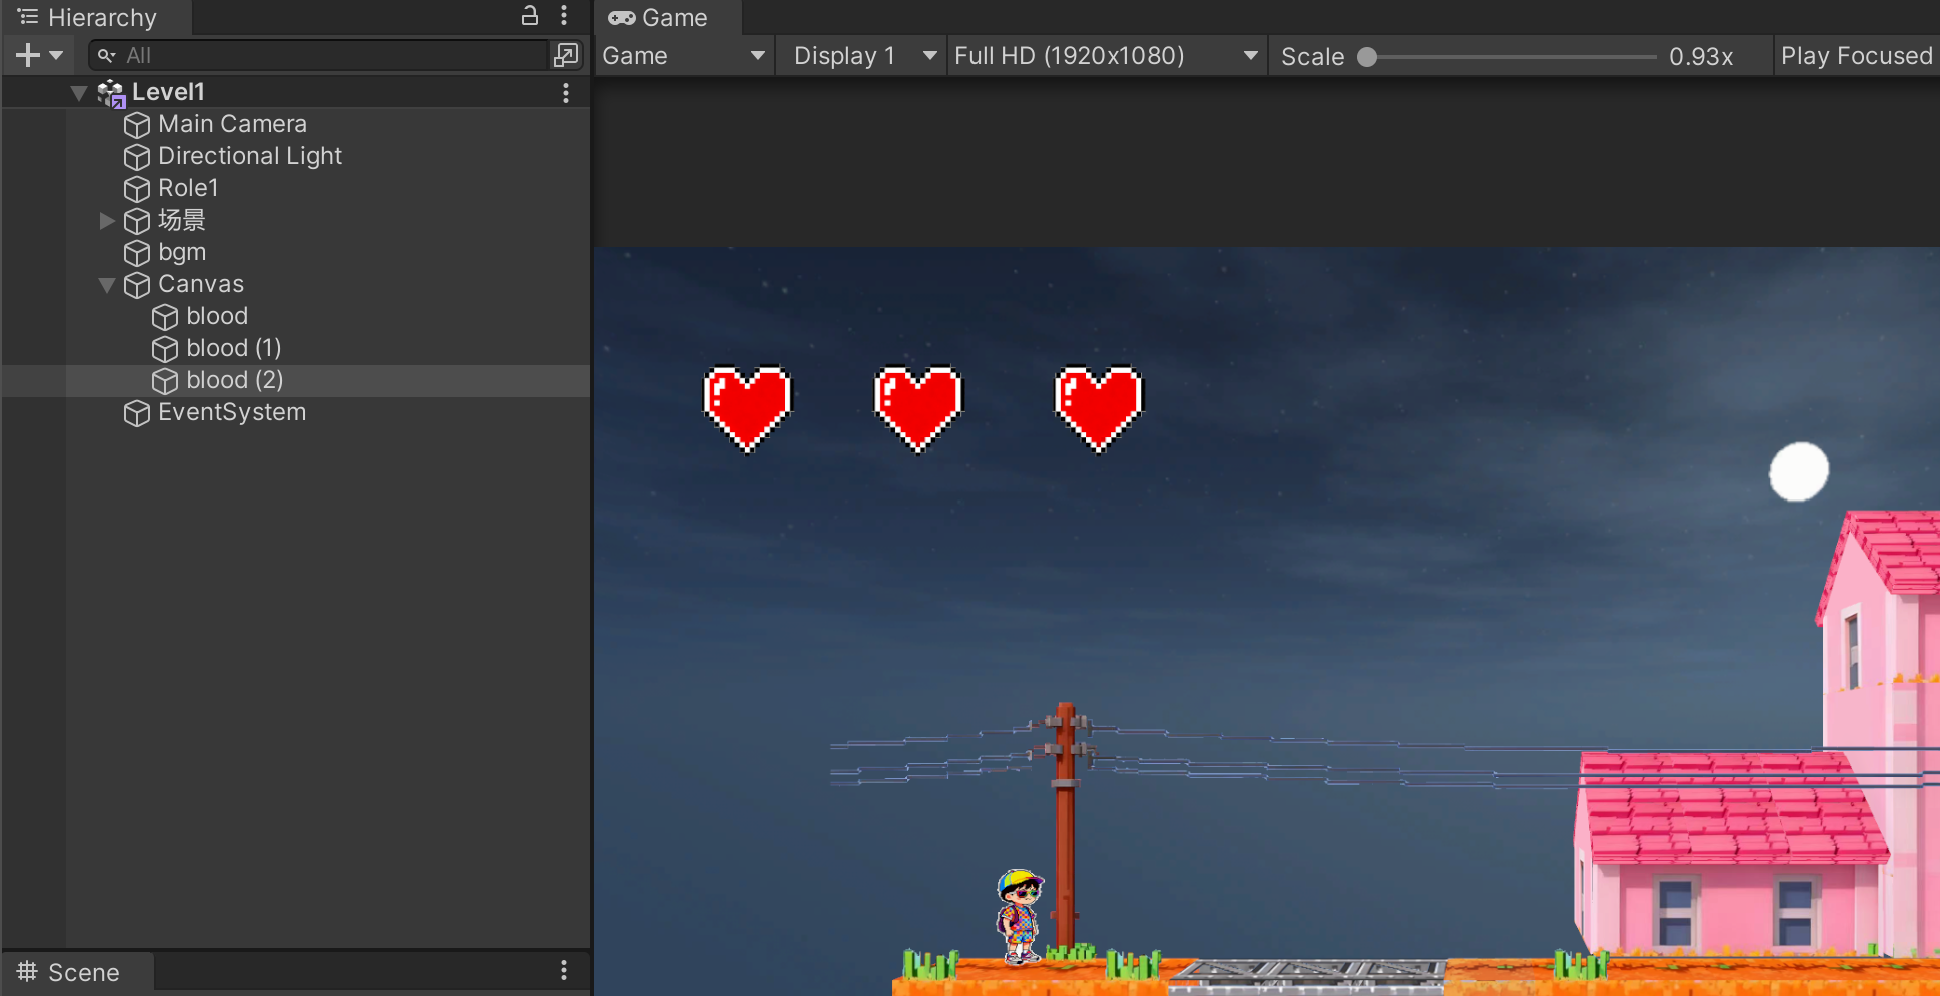
Task: Collapse the Canvas object children
Action: [107, 285]
